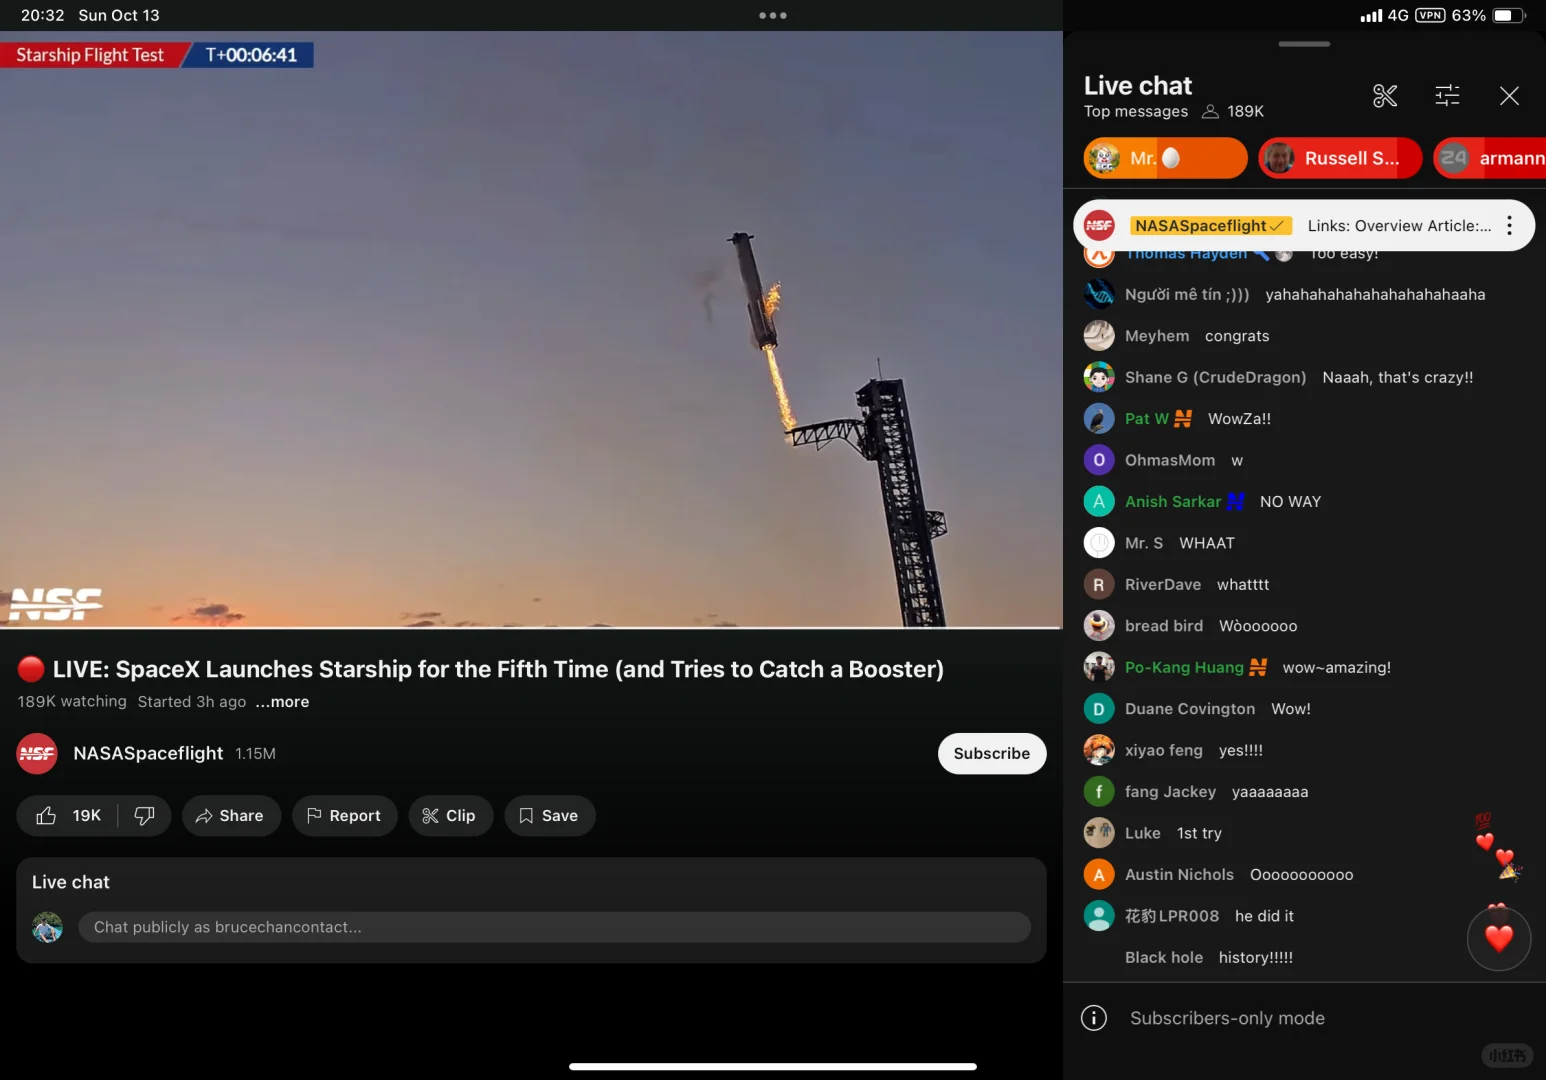Report the video
Screen dimensions: 1546x1080
point(344,816)
